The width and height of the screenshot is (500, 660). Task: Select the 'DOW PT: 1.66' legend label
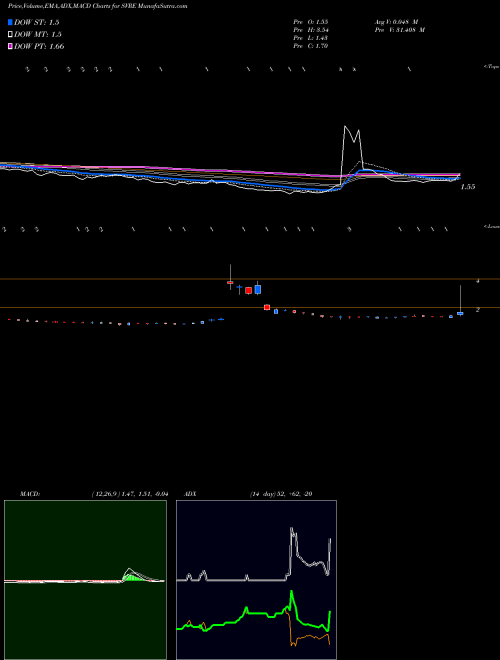(39, 47)
